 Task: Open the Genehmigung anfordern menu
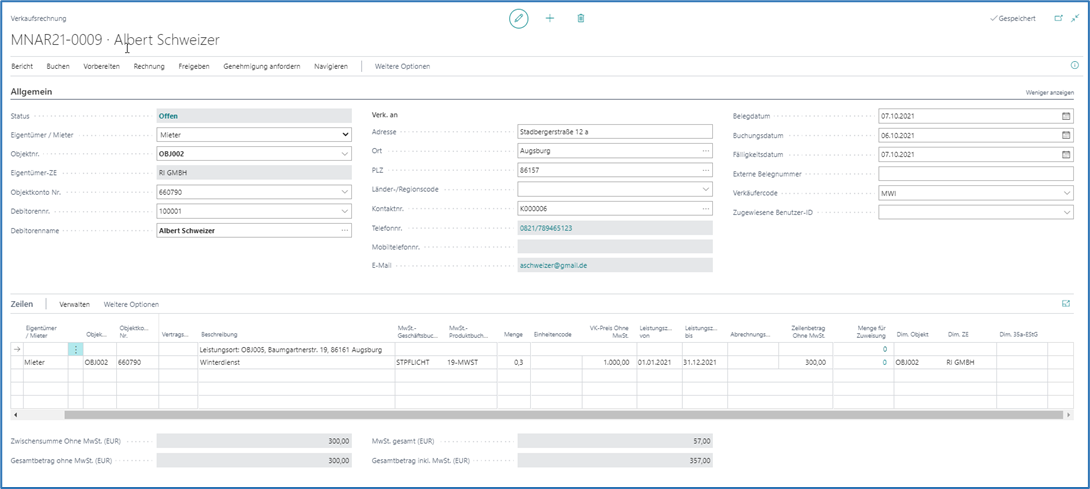261,66
